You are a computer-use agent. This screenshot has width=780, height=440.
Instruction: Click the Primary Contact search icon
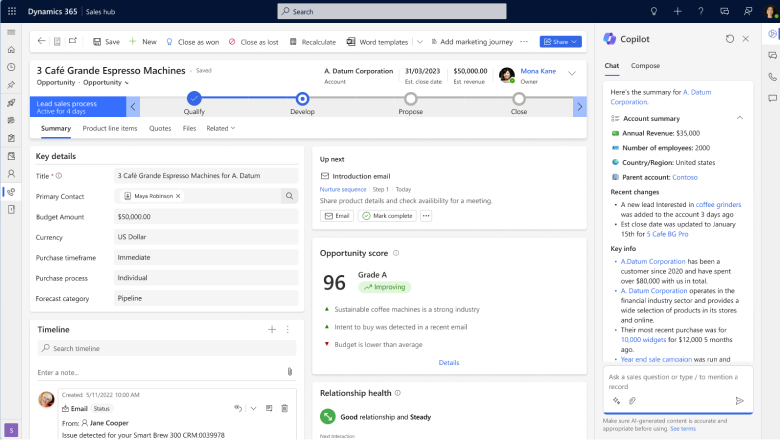click(290, 196)
